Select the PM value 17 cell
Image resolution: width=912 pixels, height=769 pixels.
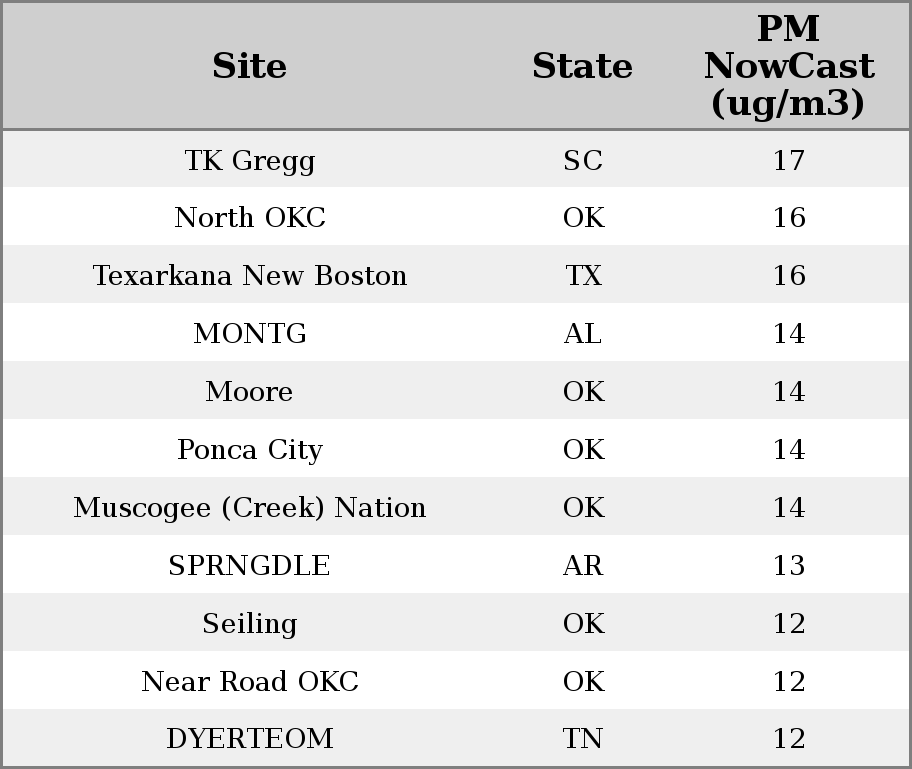788,160
